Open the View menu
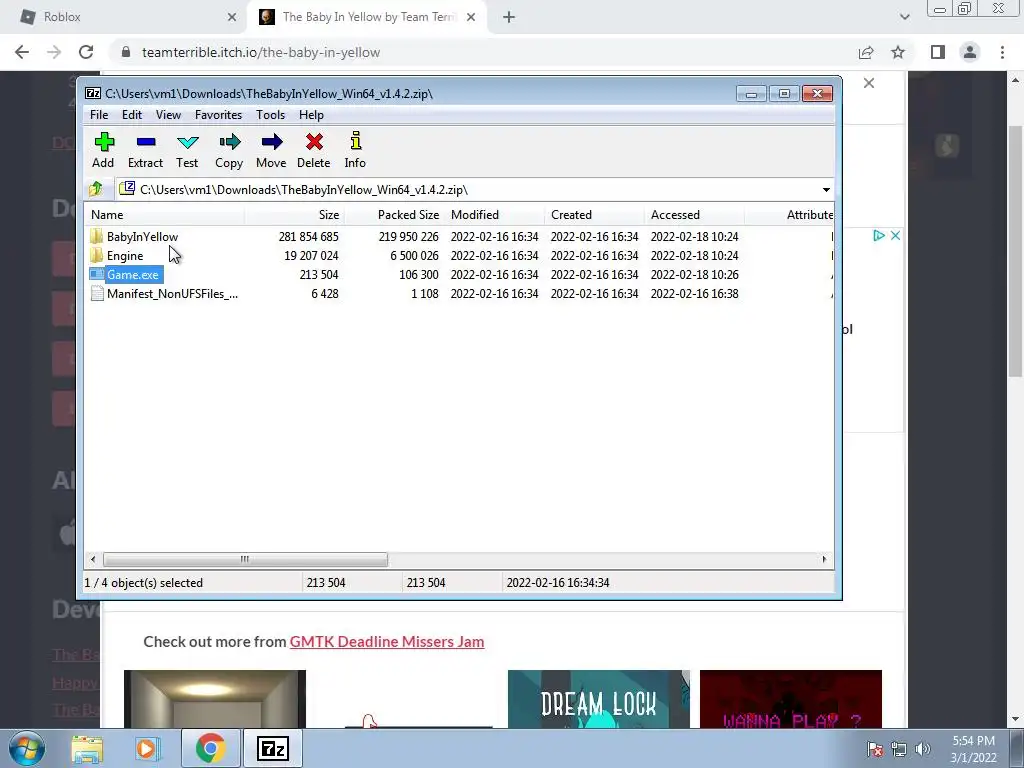The image size is (1024, 768). pos(168,115)
